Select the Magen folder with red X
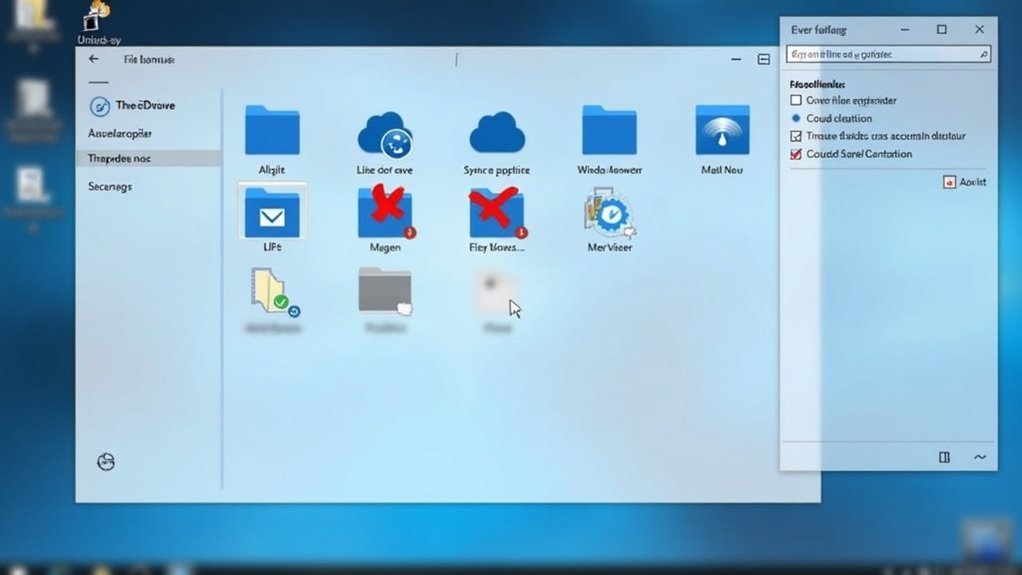1022x575 pixels. coord(385,211)
